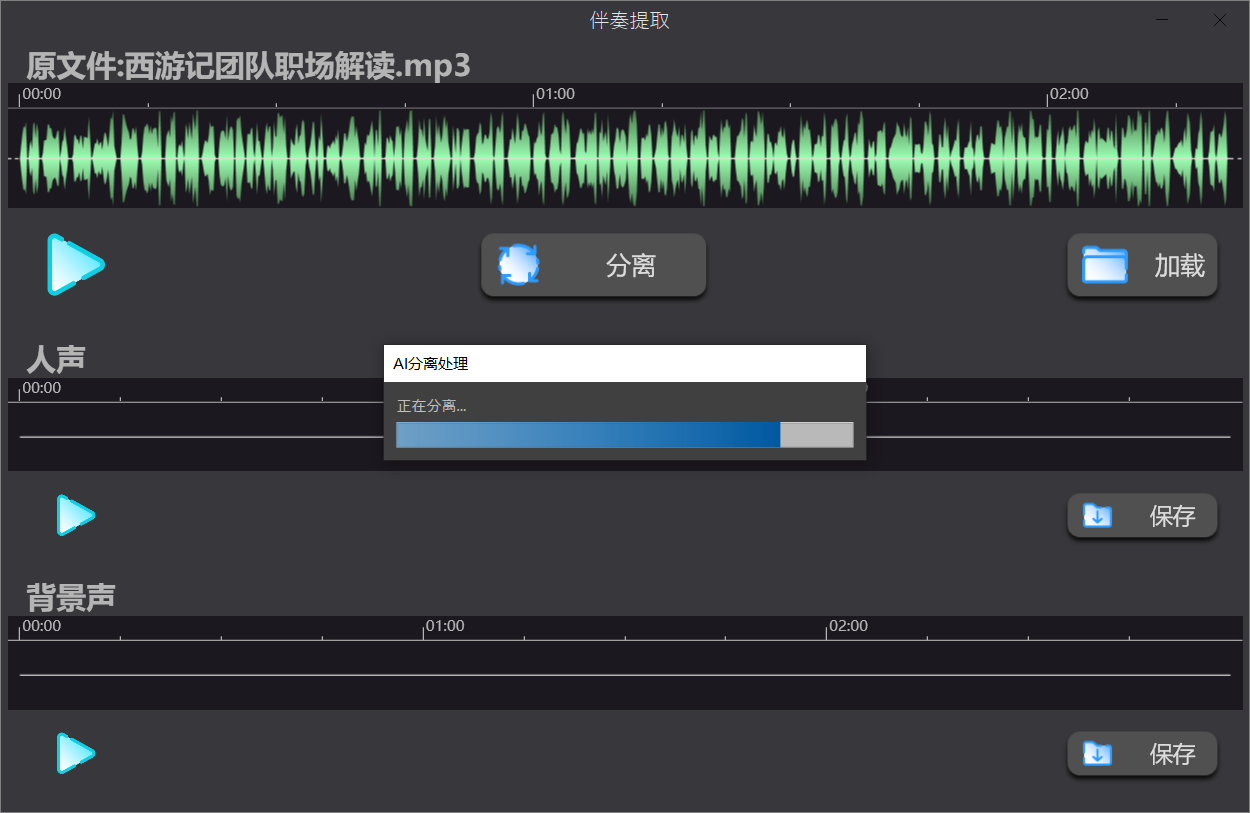Image resolution: width=1250 pixels, height=813 pixels.
Task: Select 00:00 marker on 人声 timeline
Action: pyautogui.click(x=41, y=389)
